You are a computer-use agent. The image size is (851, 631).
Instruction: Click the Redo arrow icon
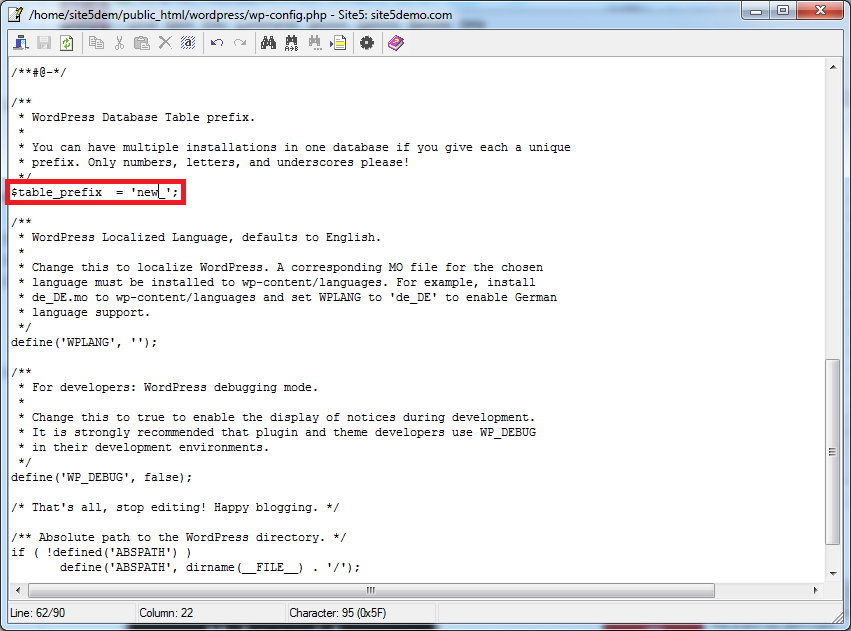click(x=240, y=43)
